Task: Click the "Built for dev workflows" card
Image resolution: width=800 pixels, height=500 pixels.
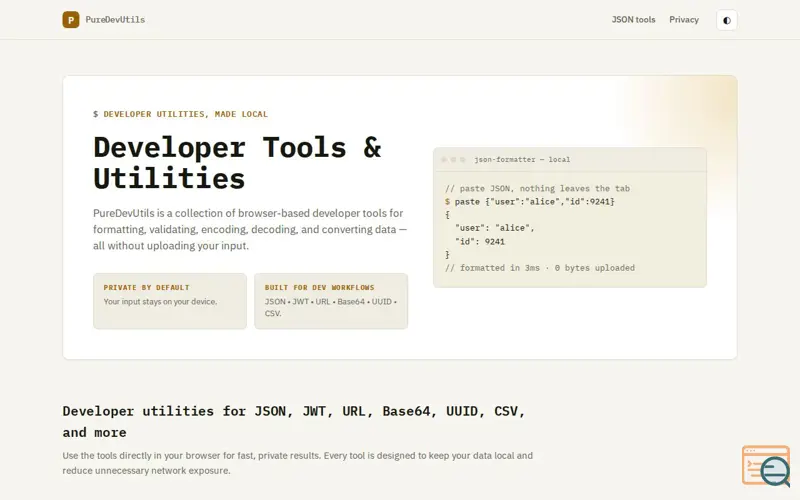Action: [331, 301]
